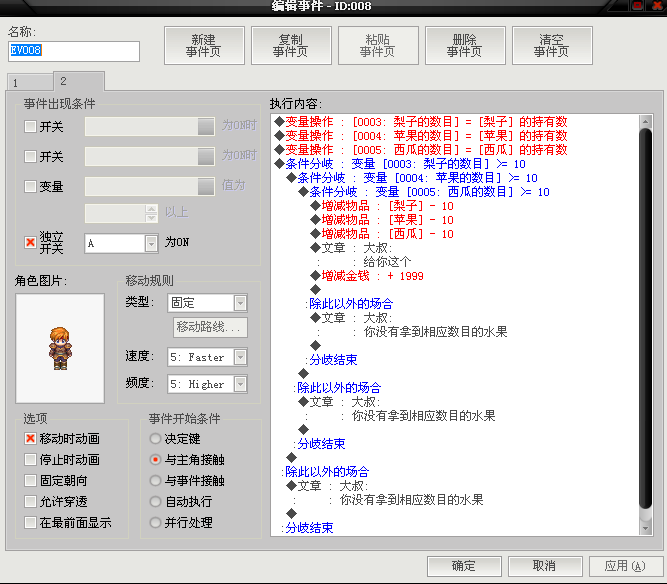Click the 复制事件页 button
The width and height of the screenshot is (667, 584).
(x=291, y=46)
